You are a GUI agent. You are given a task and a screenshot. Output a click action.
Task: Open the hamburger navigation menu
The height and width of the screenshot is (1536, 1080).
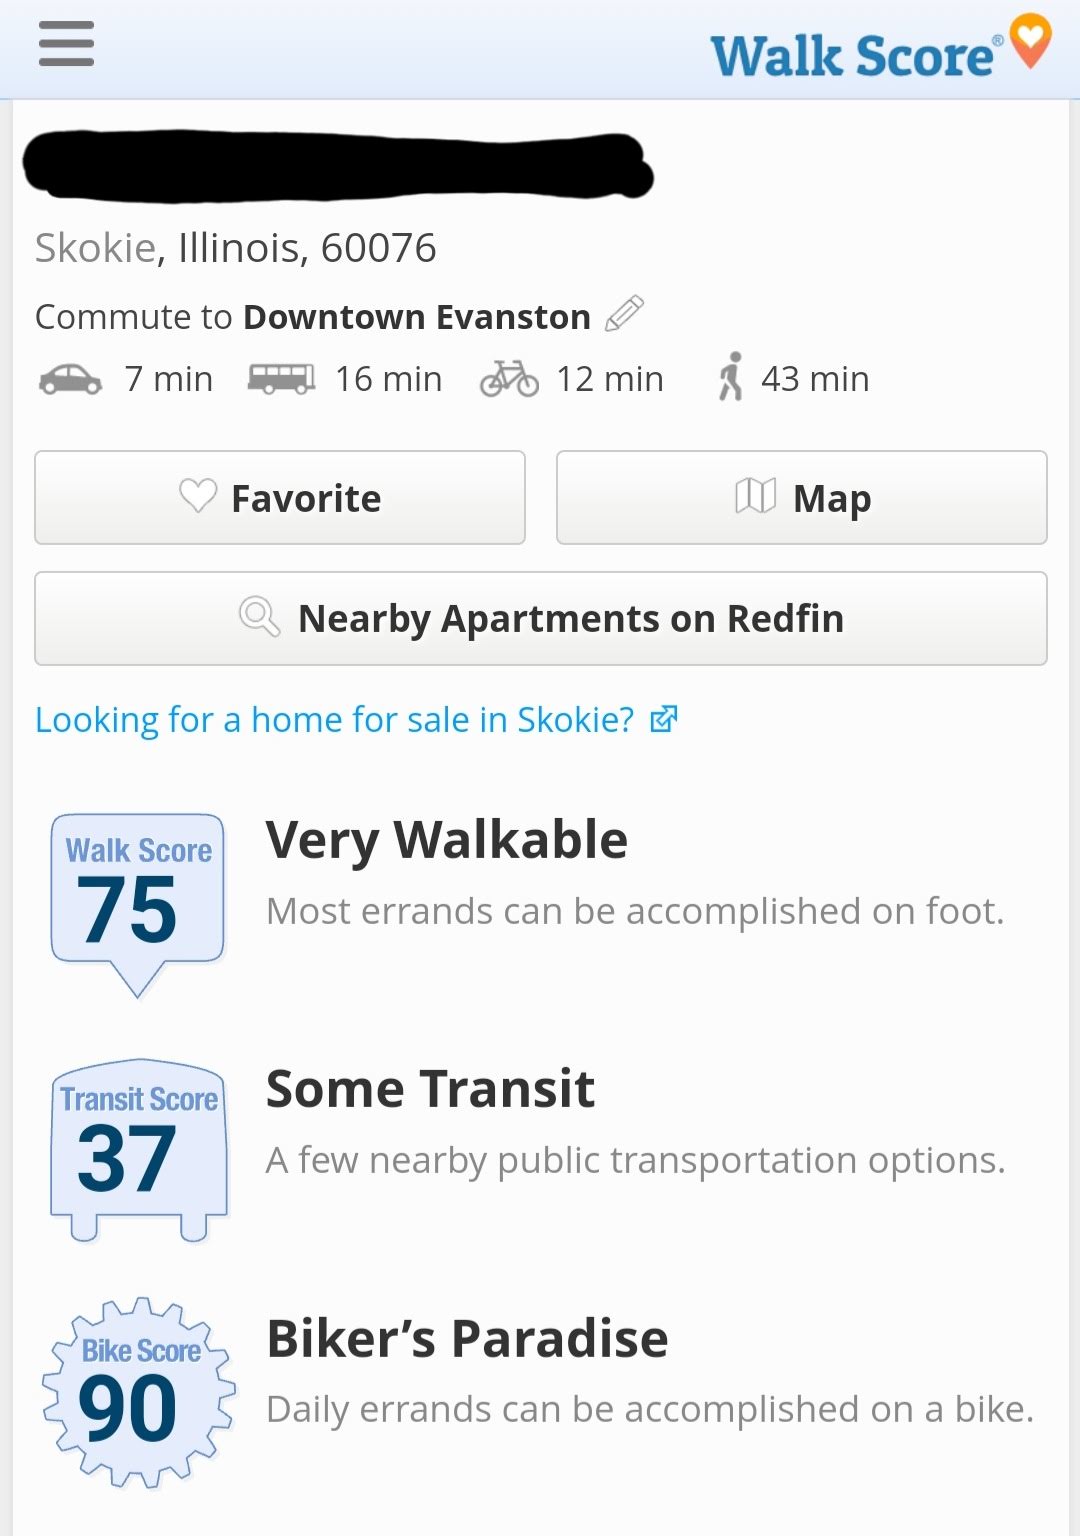click(x=66, y=44)
